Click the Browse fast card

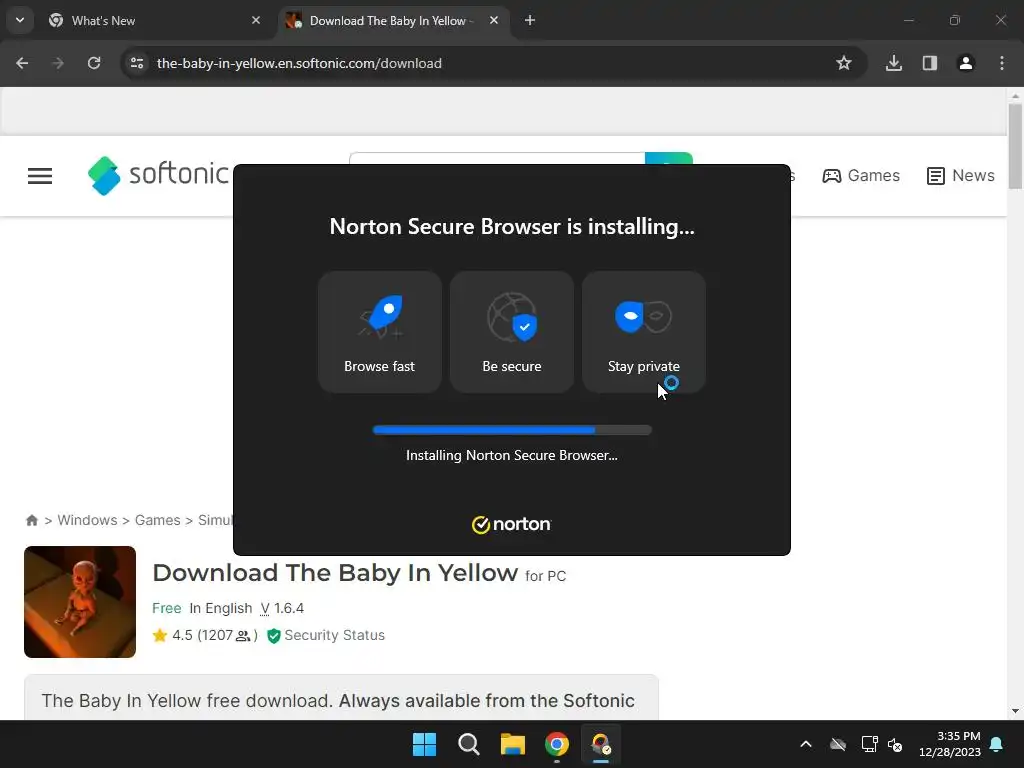point(379,332)
